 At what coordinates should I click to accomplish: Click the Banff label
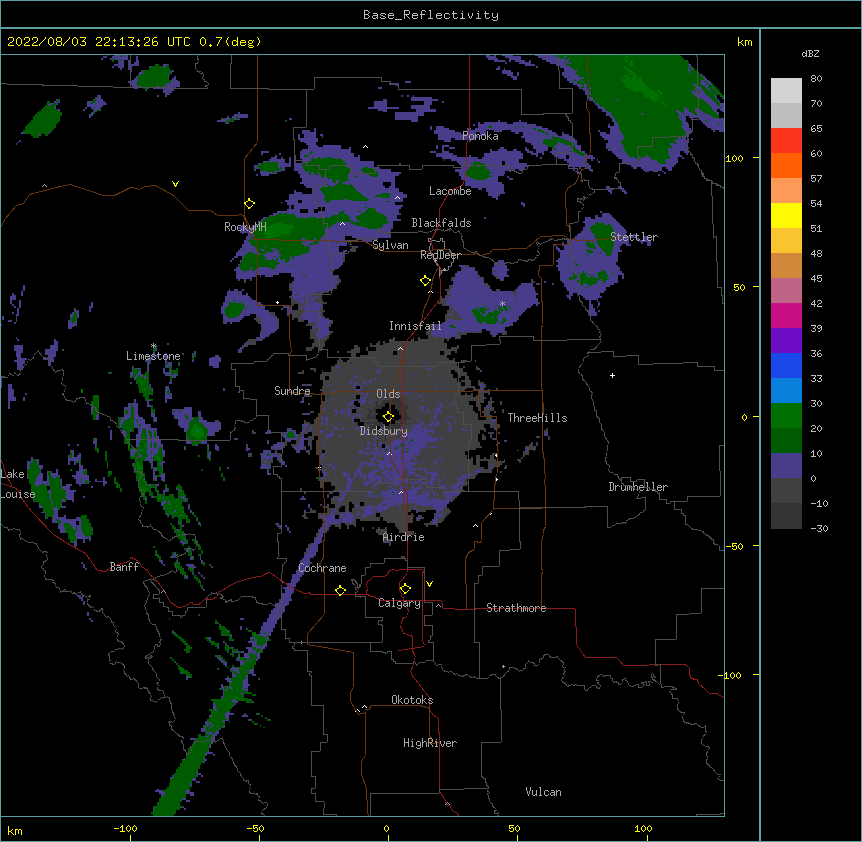pos(124,567)
